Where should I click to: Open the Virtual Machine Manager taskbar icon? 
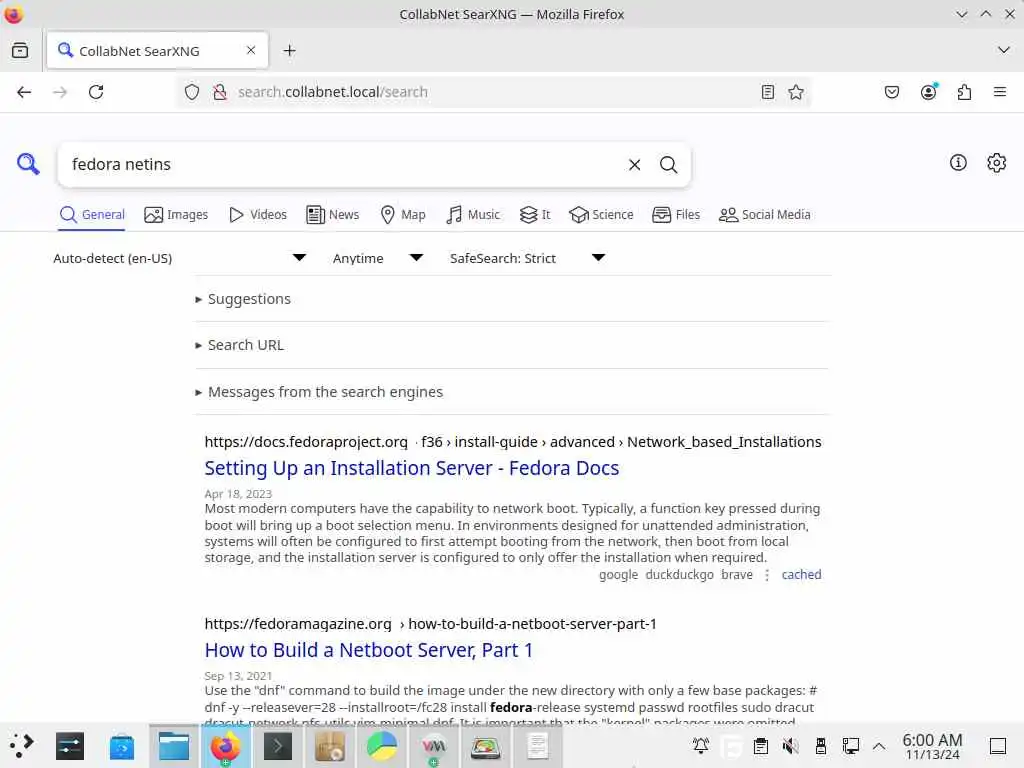coord(434,746)
